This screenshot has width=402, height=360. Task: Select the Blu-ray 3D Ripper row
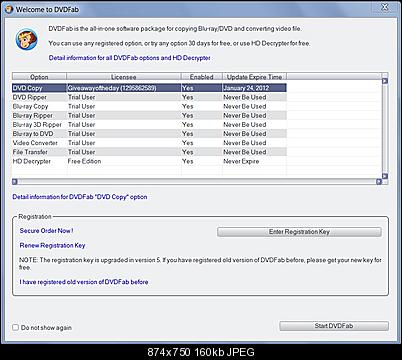[149, 125]
